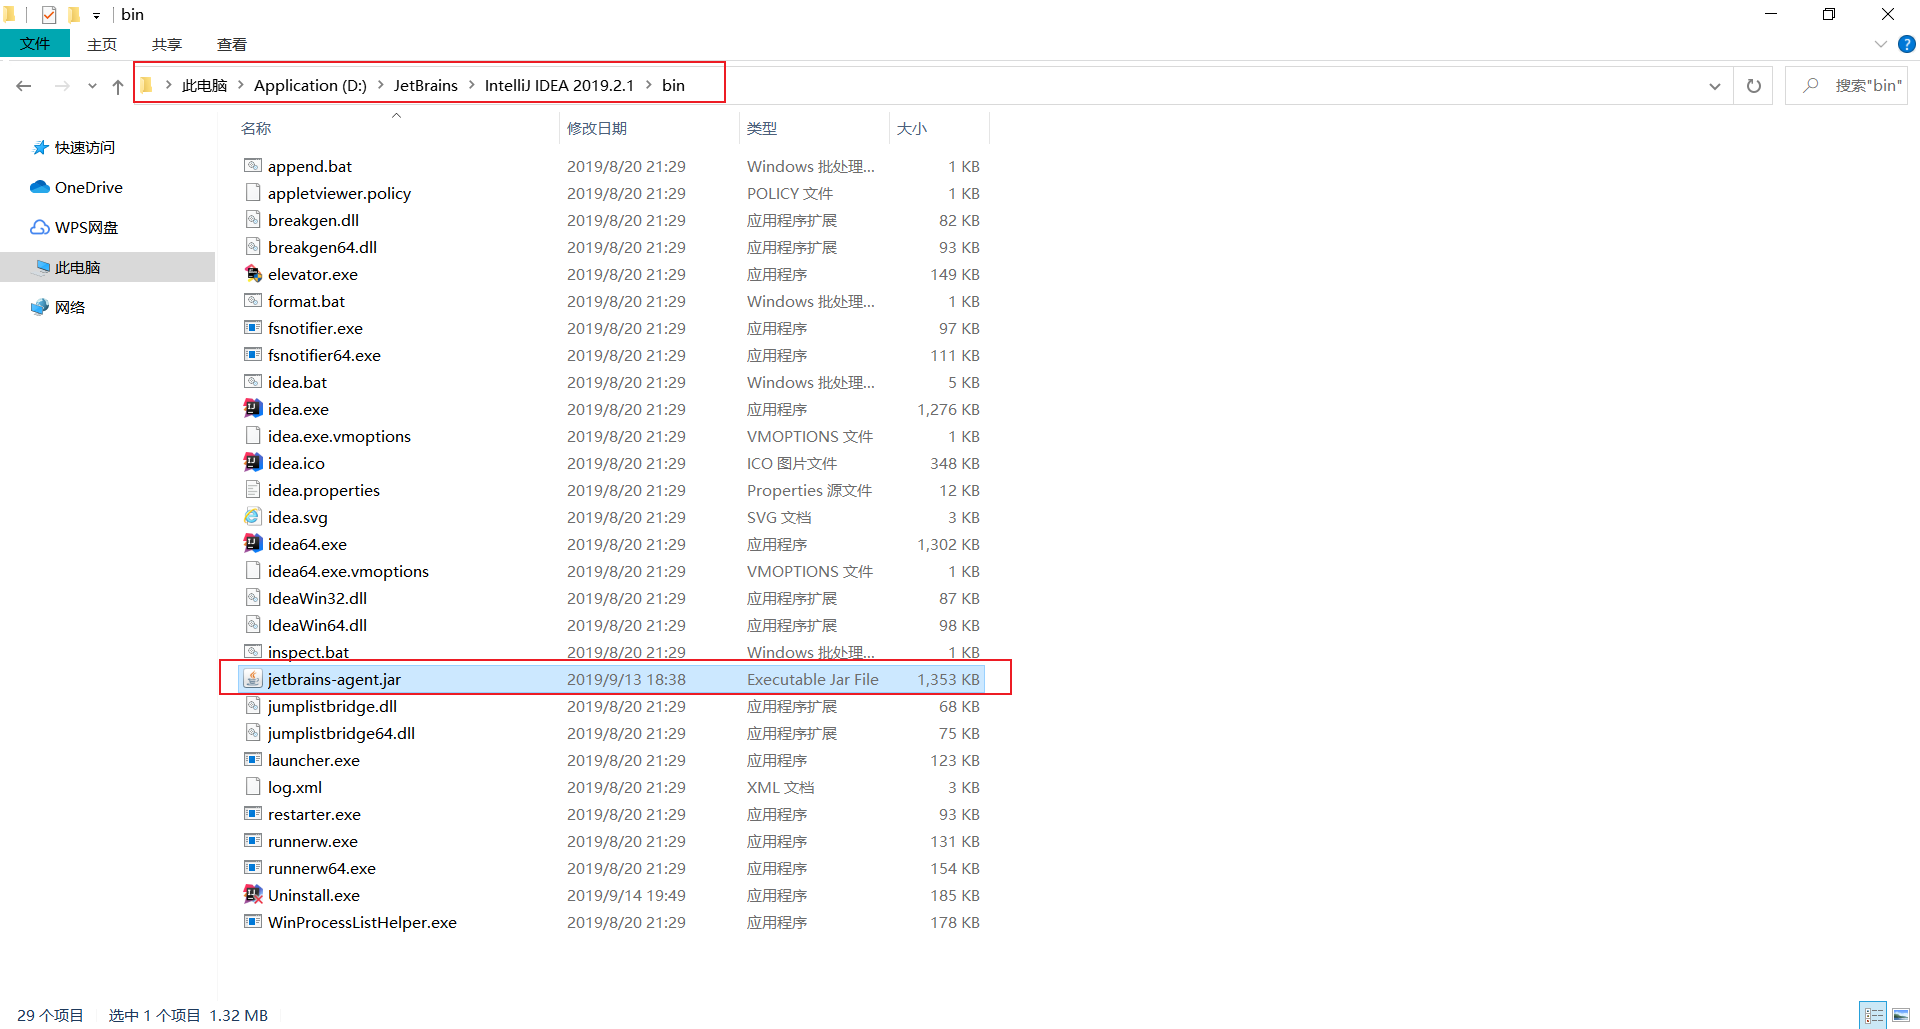Viewport: 1920px width, 1029px height.
Task: Select idea.properties file icon
Action: pyautogui.click(x=253, y=489)
